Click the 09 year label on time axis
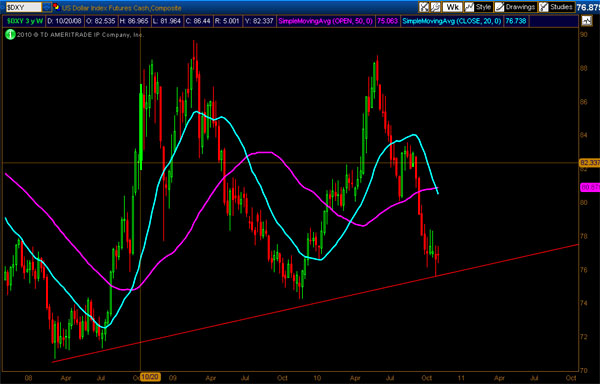Image resolution: width=600 pixels, height=384 pixels. coord(172,378)
